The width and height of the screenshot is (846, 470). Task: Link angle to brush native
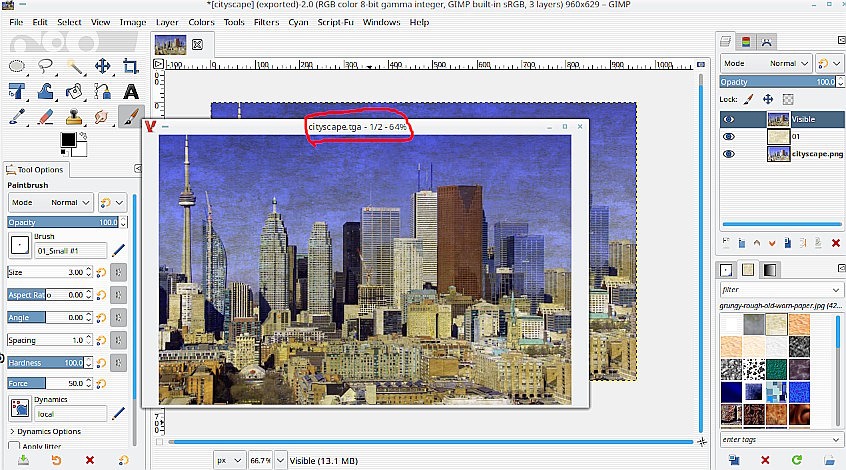pyautogui.click(x=118, y=318)
